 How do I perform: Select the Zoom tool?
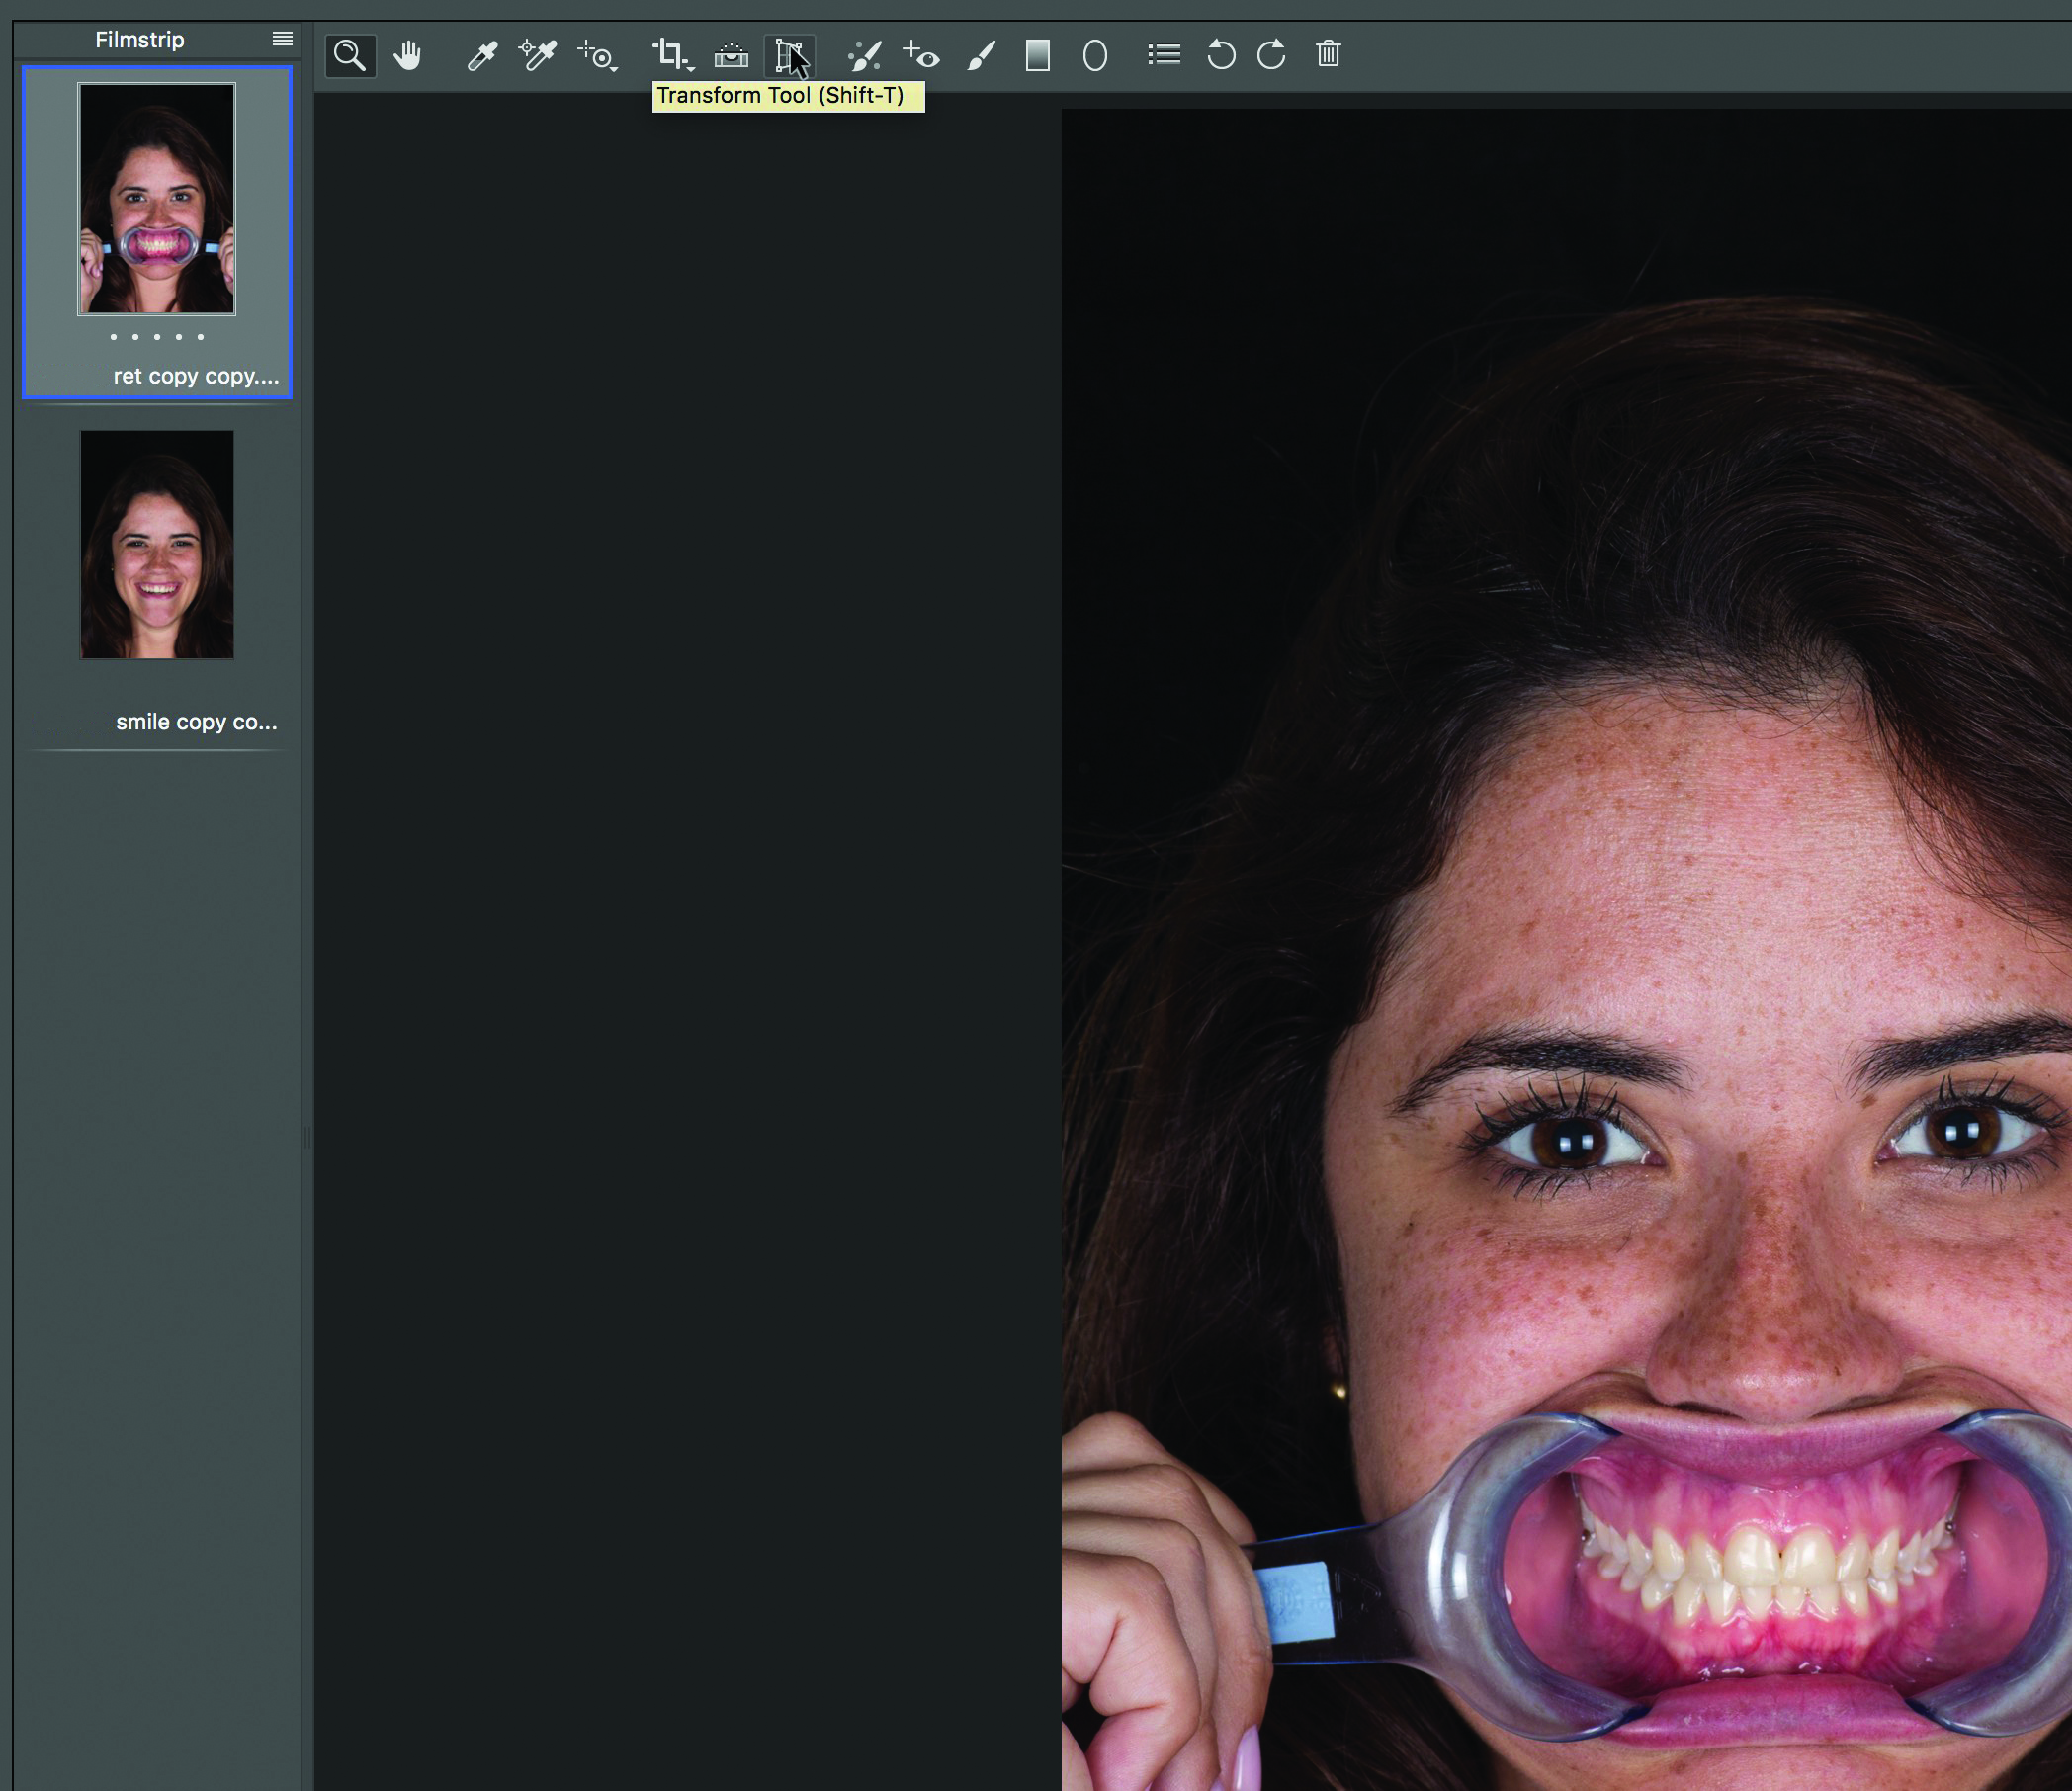point(350,55)
